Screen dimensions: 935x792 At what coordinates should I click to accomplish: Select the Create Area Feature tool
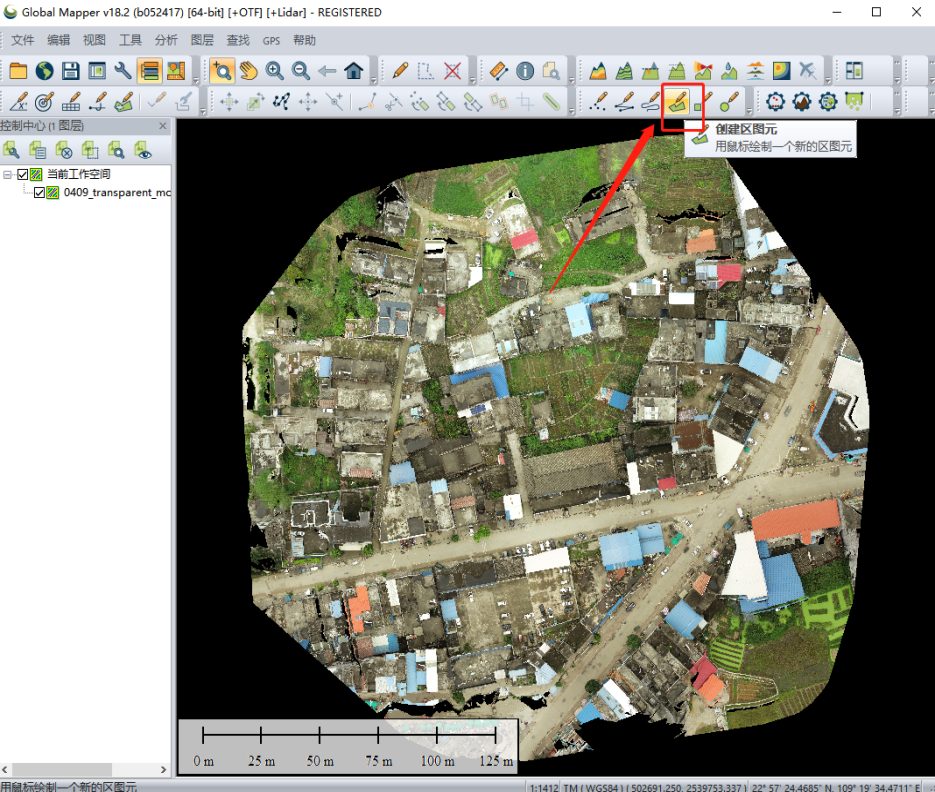[677, 102]
